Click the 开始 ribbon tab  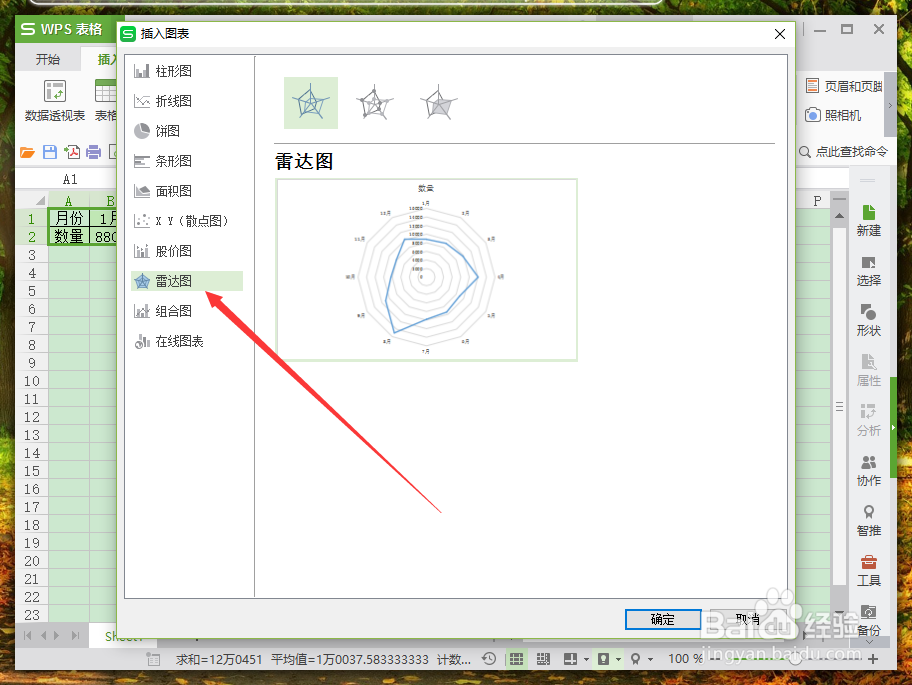coord(46,59)
